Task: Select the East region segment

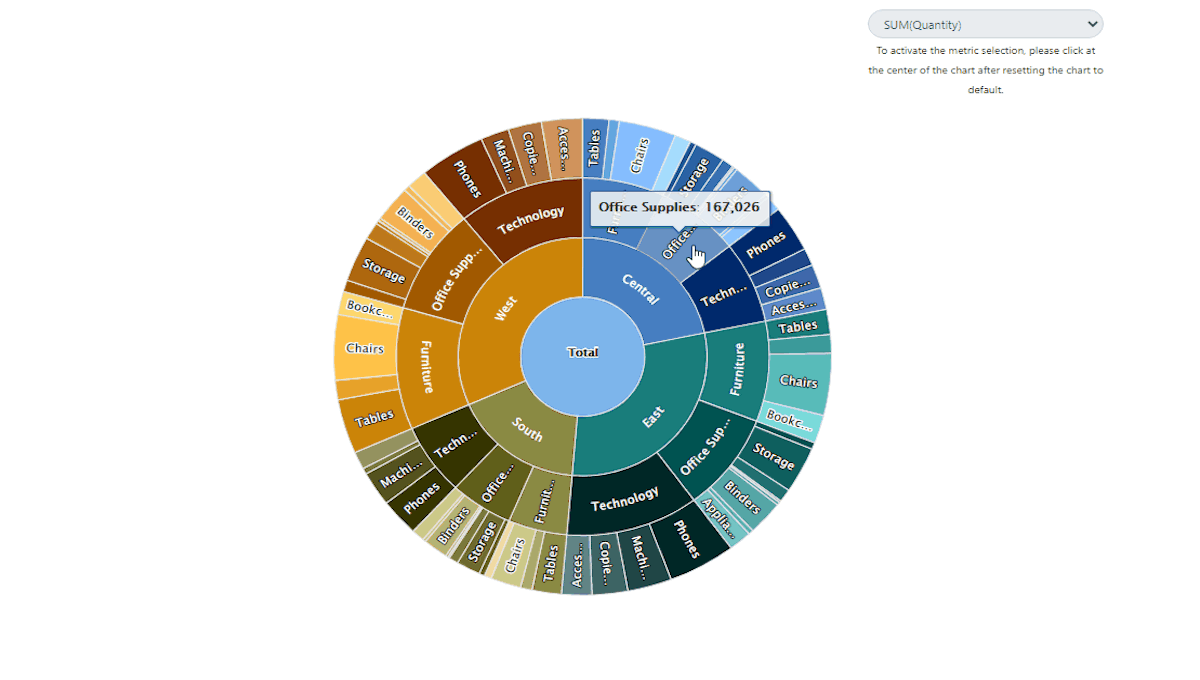Action: [655, 420]
